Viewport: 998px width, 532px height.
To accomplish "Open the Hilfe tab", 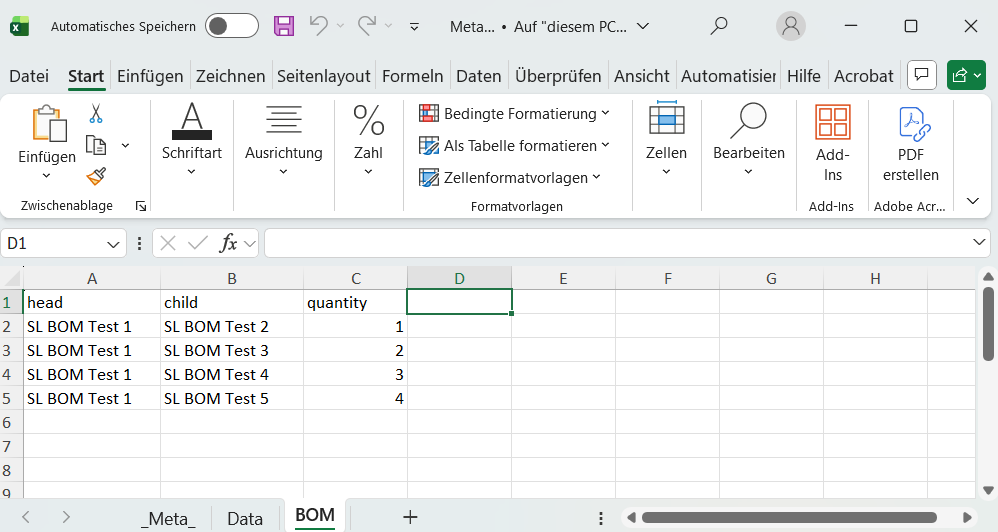I will 804,76.
